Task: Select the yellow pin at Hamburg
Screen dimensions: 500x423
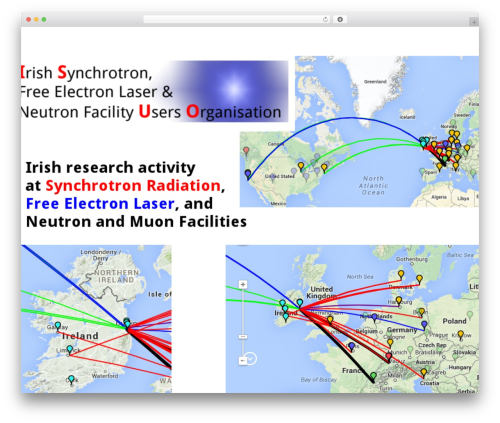Action: (x=399, y=301)
